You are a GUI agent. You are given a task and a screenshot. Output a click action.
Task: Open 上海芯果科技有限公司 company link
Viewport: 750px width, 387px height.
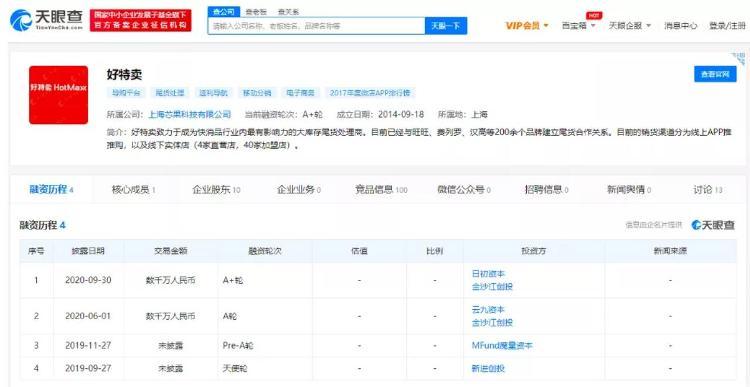click(190, 115)
